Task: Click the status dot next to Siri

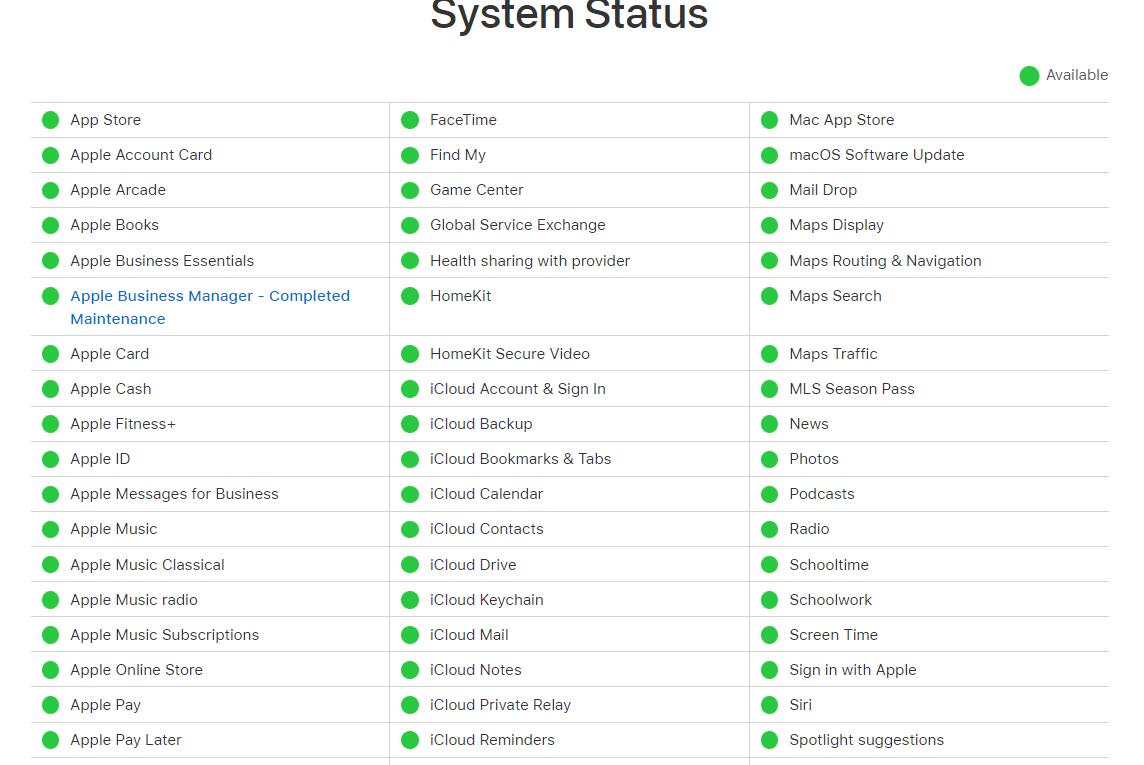Action: pyautogui.click(x=770, y=705)
